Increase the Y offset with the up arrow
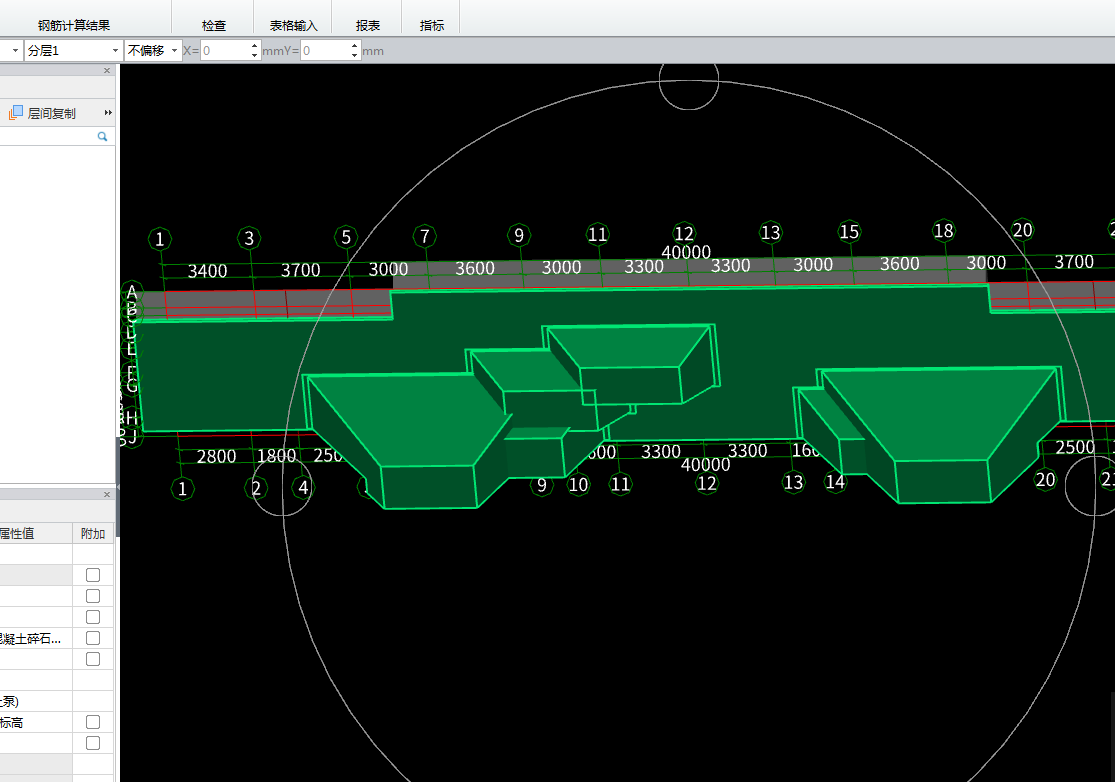The width and height of the screenshot is (1115, 782). pos(354,46)
